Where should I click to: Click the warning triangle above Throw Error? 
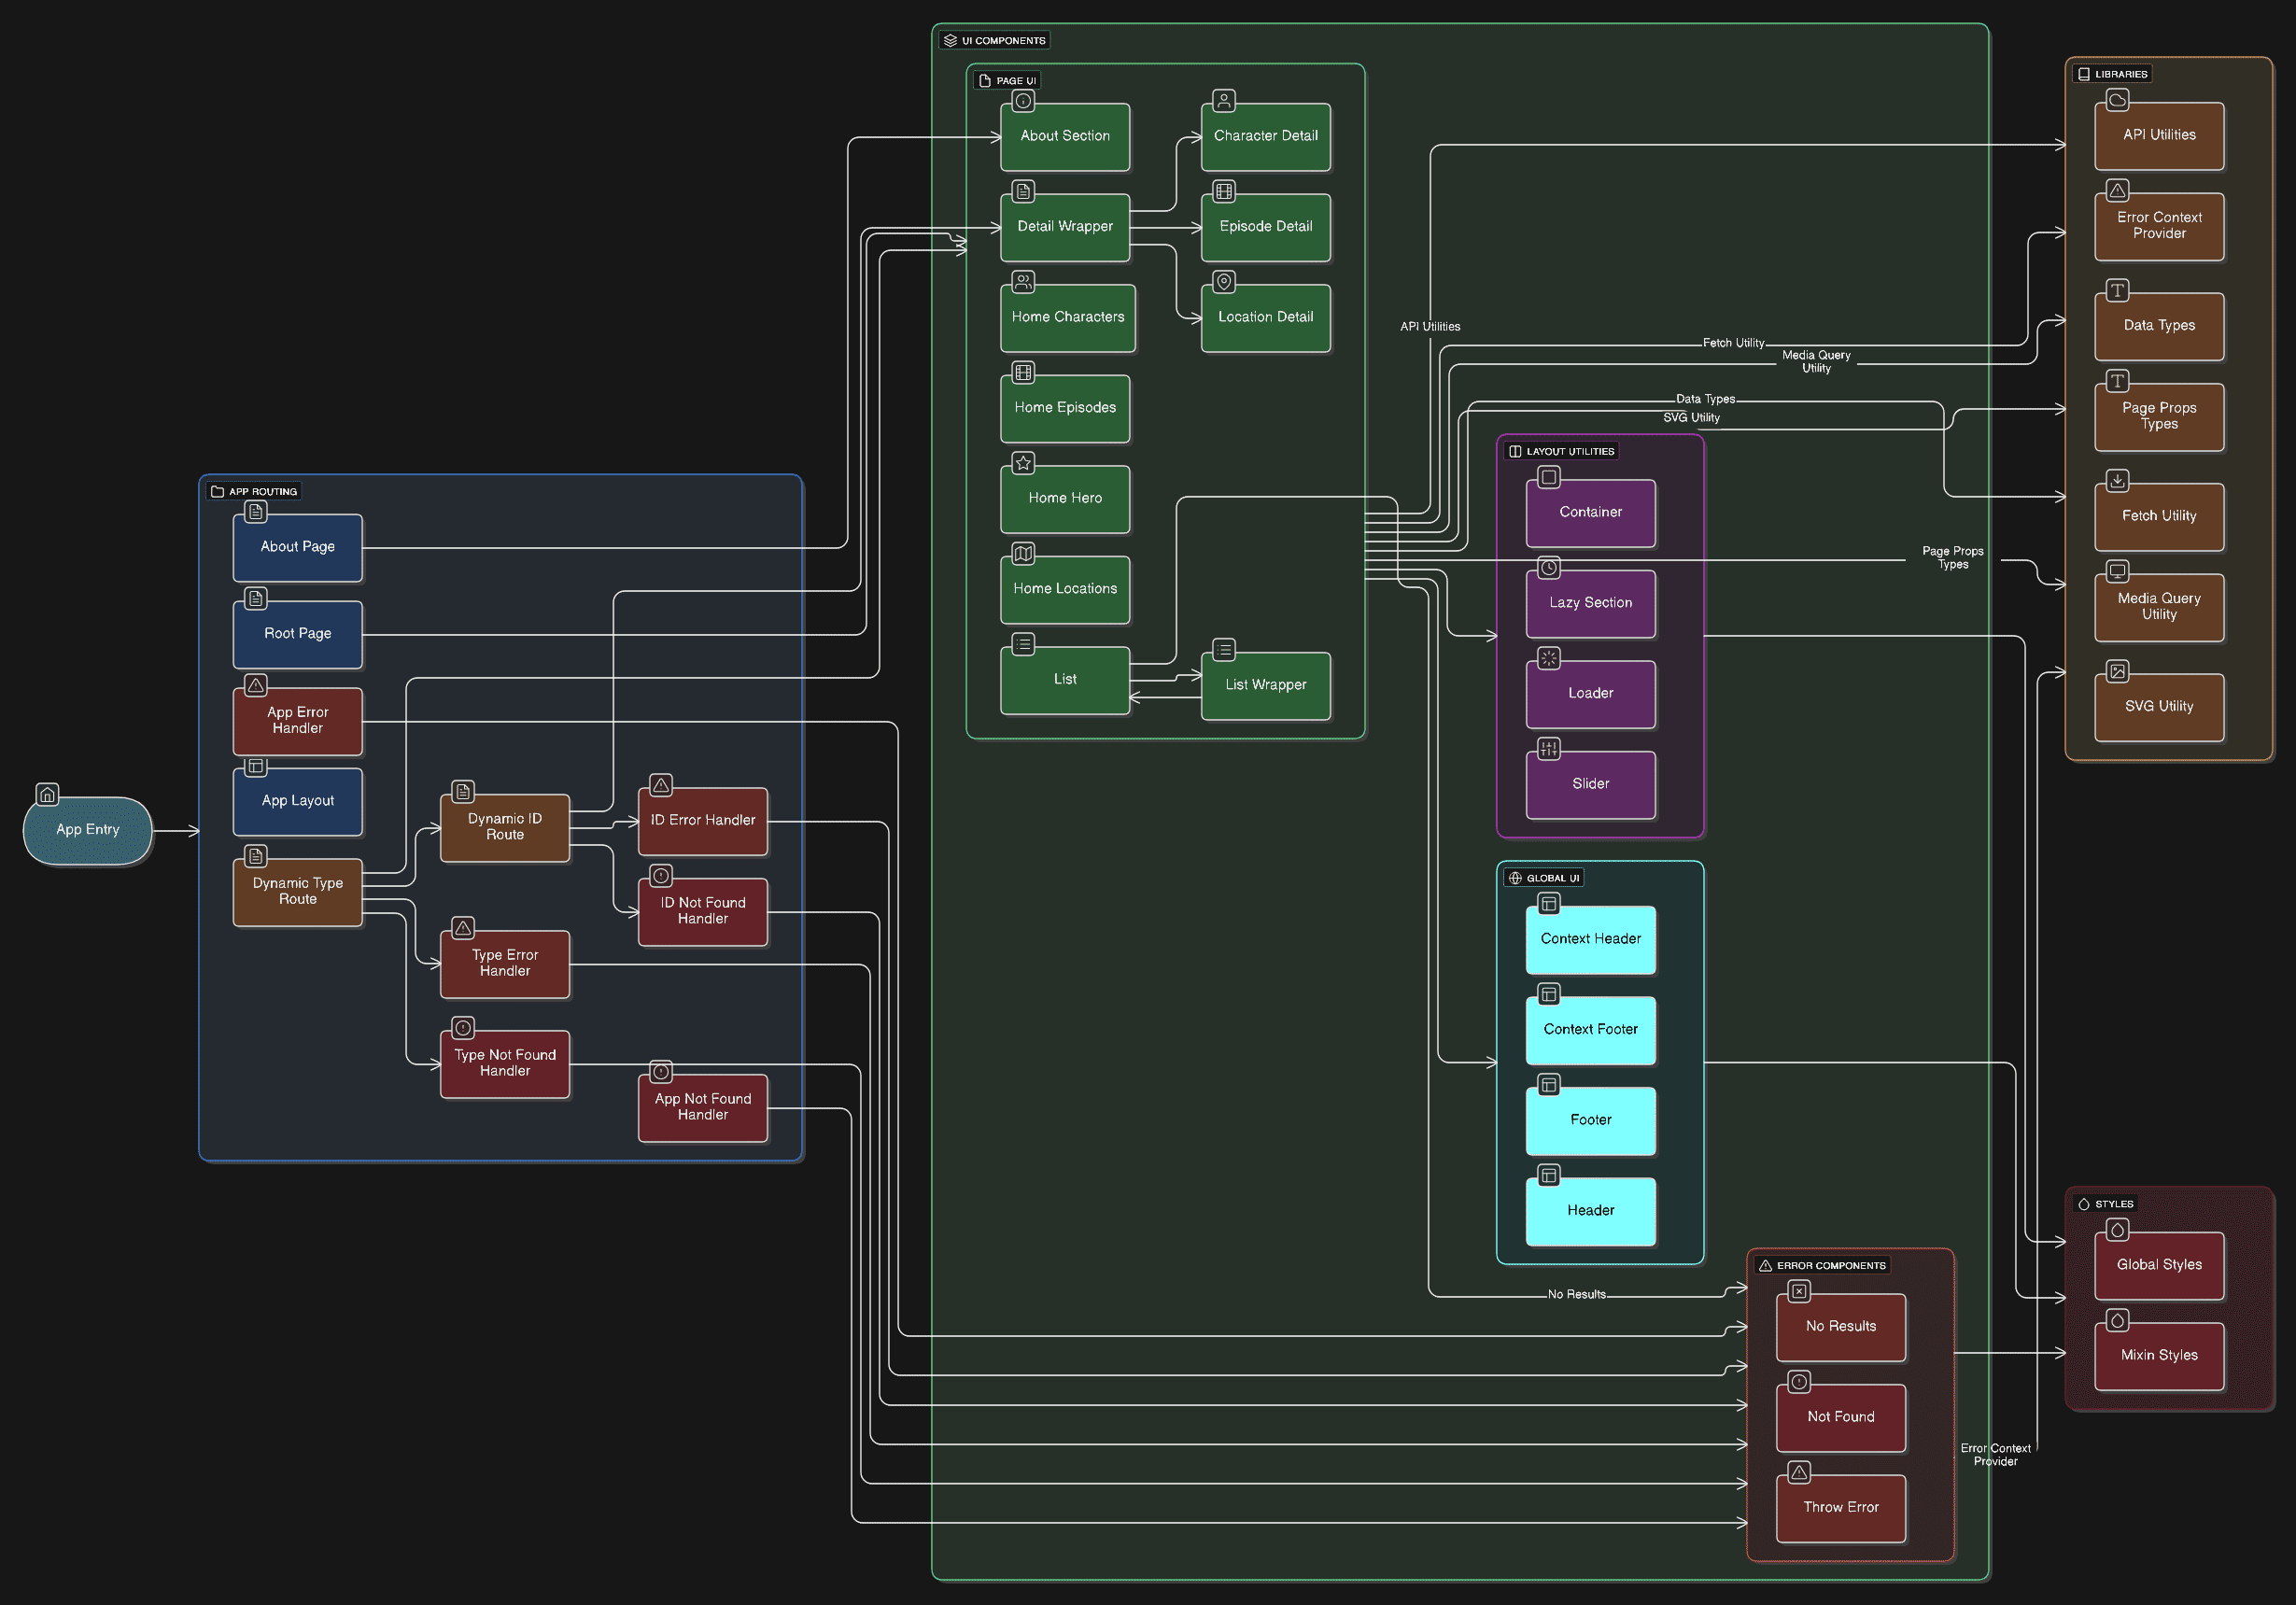[1799, 1472]
